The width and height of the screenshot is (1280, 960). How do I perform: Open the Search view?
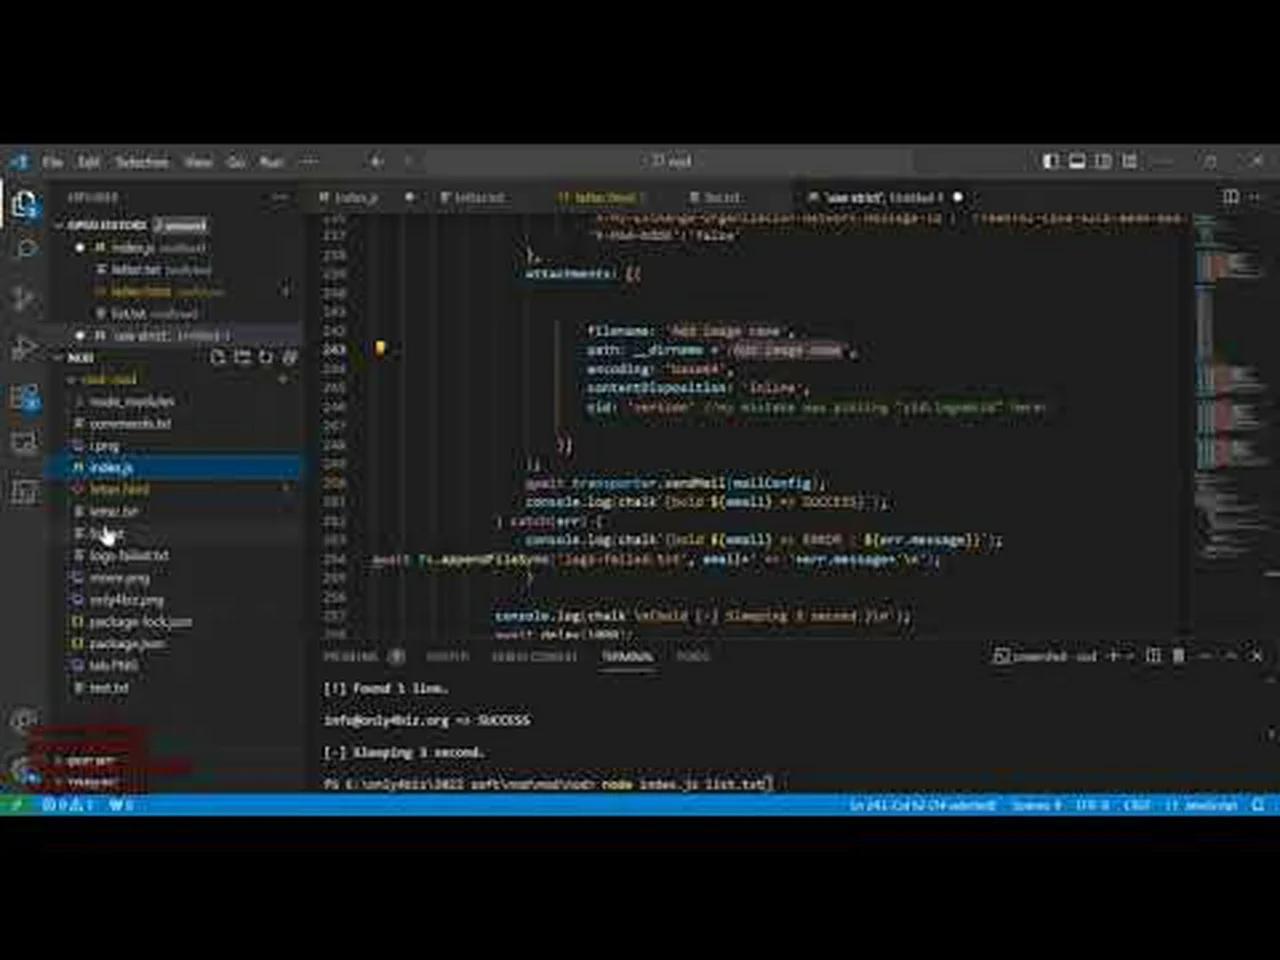coord(22,248)
